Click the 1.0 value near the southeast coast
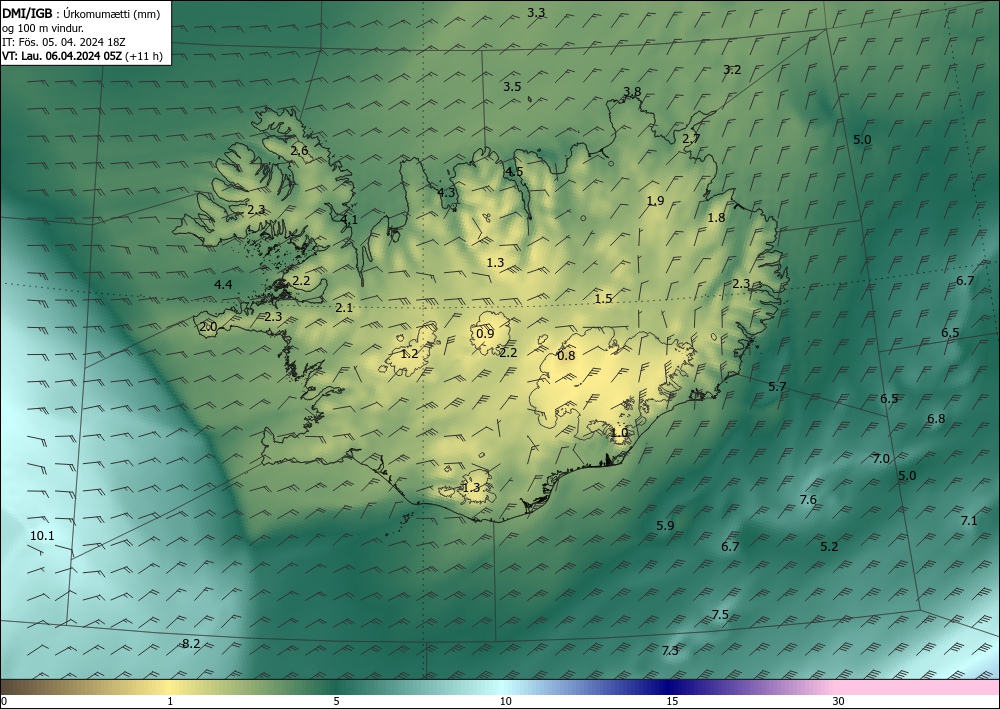Screen dimensions: 1000x709 [x=619, y=432]
